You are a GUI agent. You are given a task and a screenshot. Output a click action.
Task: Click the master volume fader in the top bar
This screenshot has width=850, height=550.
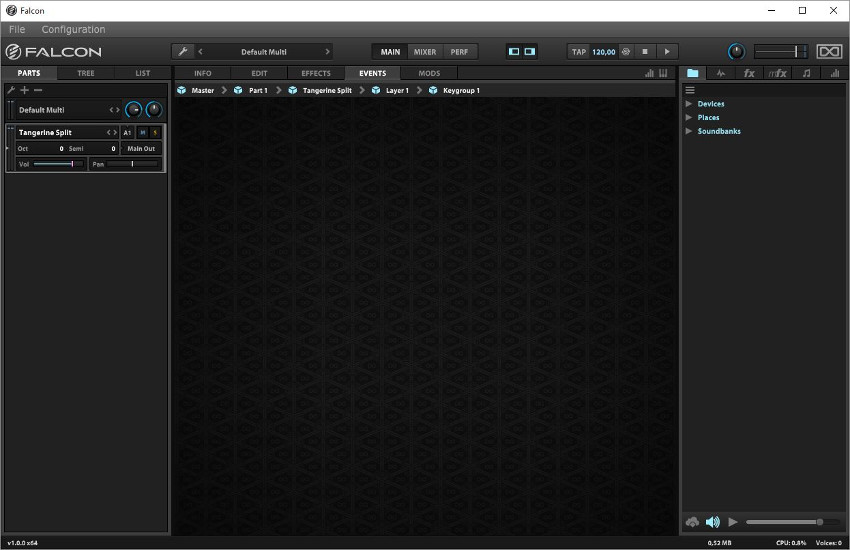781,51
